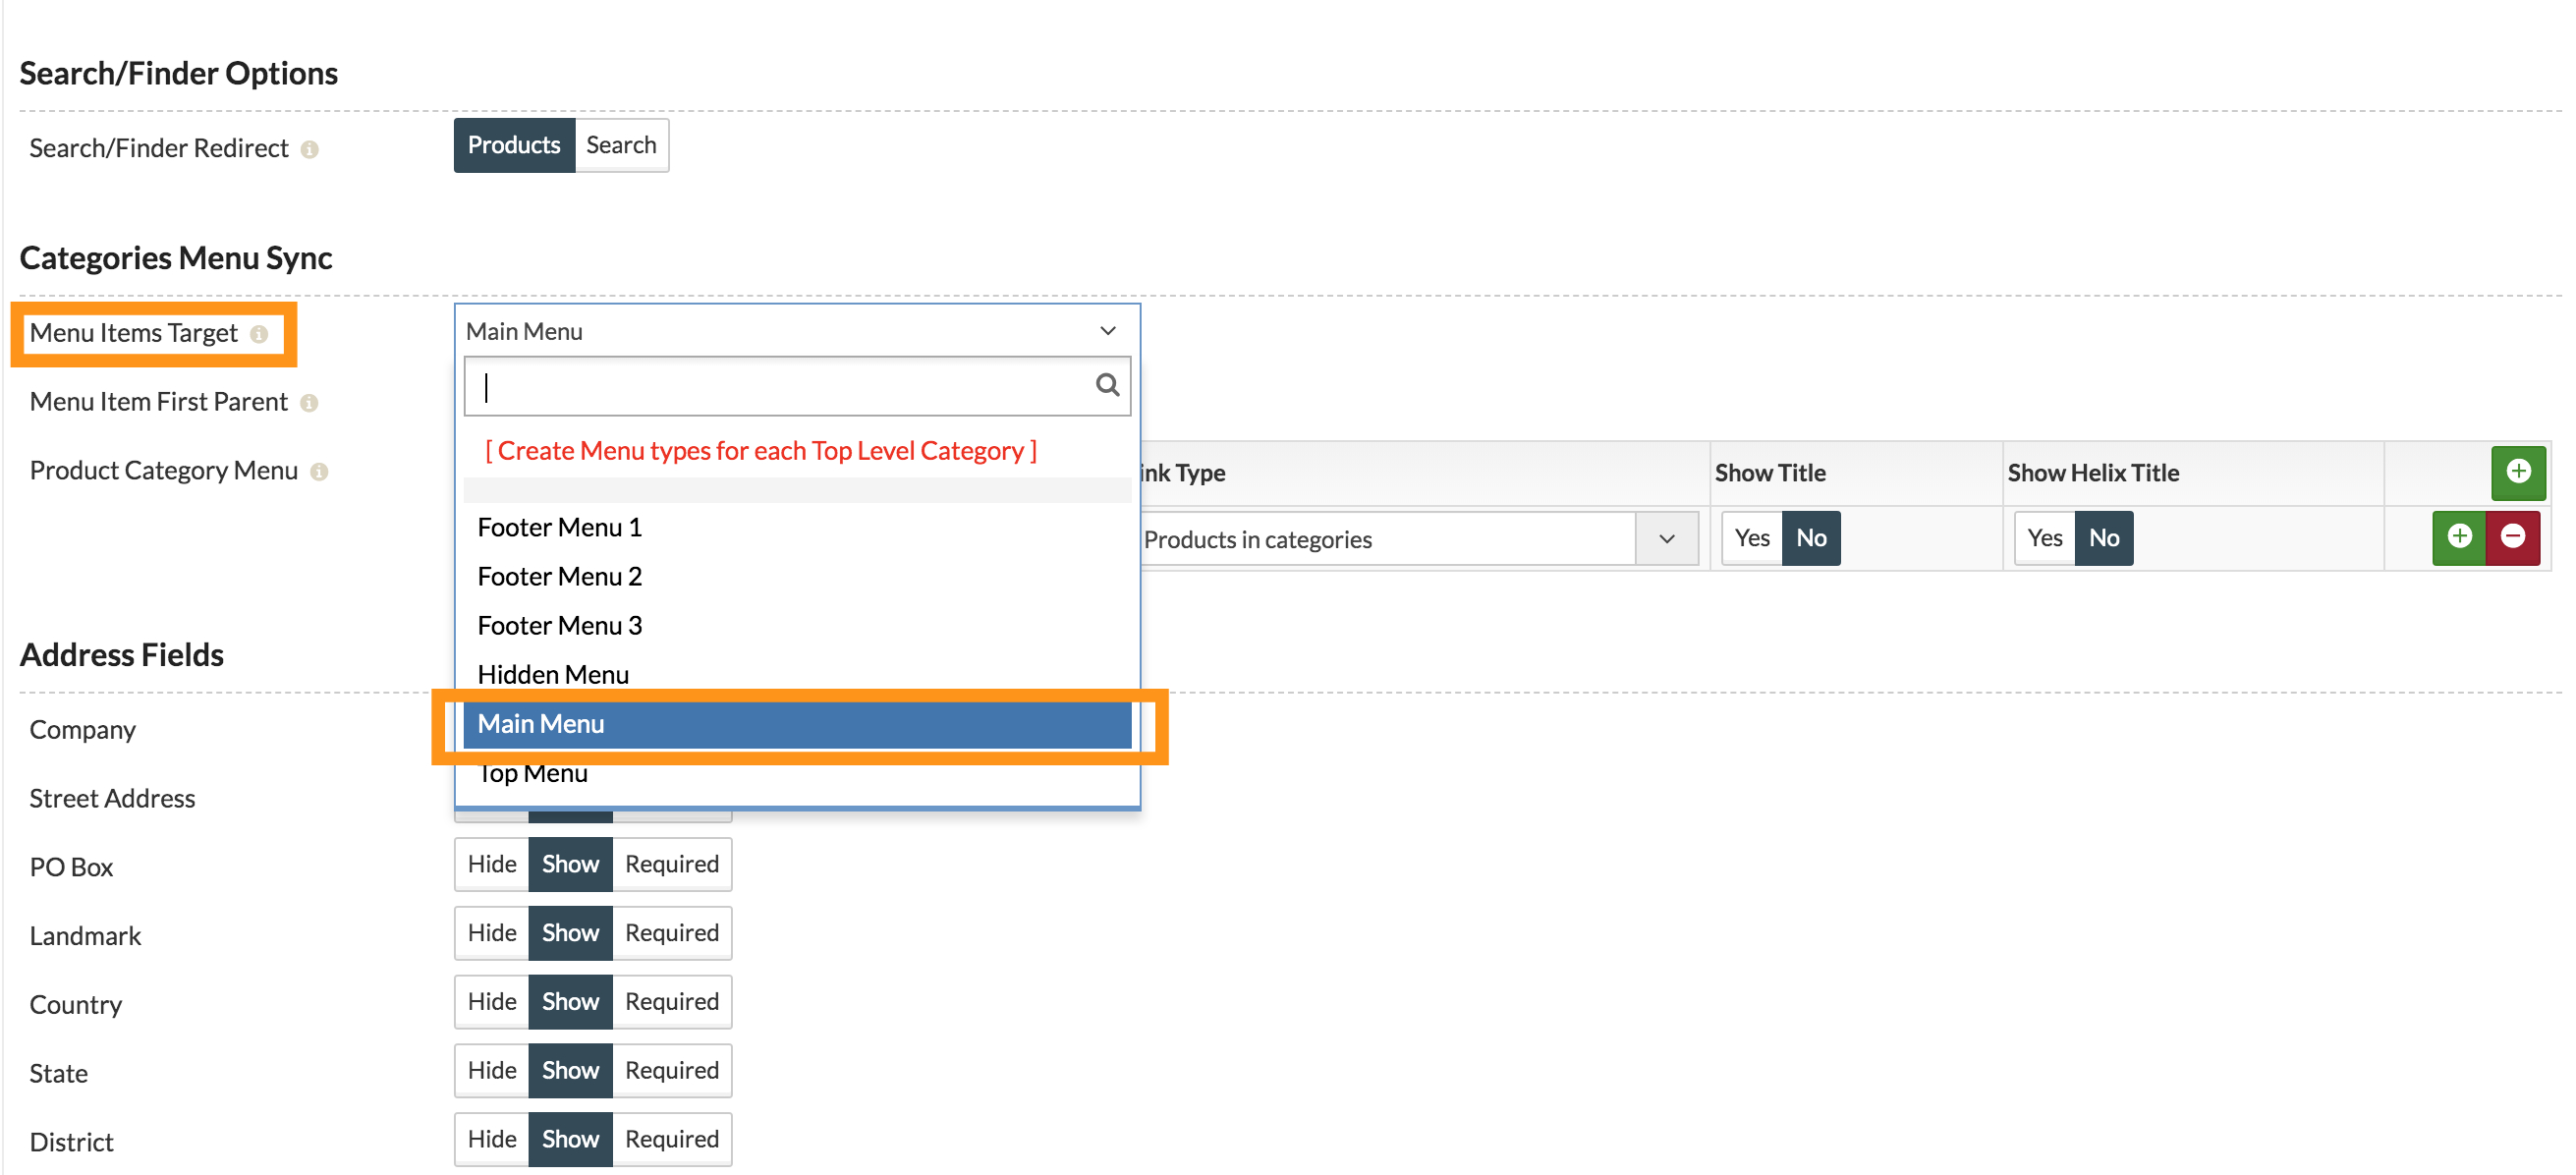Screen dimensions: 2576x1175
Task: Select Hidden Menu option
Action: 553,674
